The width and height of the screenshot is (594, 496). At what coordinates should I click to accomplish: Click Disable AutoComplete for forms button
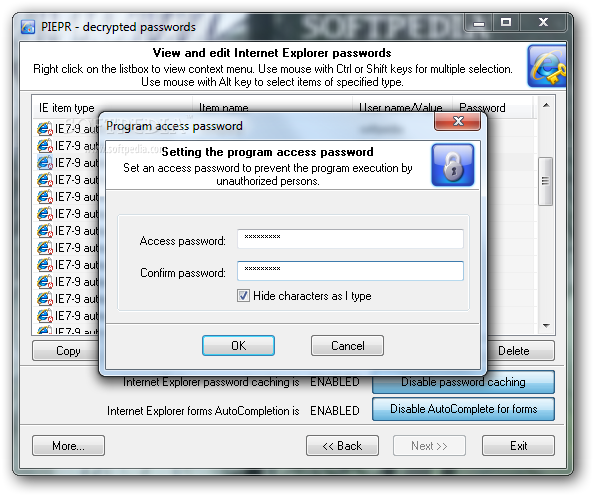463,409
